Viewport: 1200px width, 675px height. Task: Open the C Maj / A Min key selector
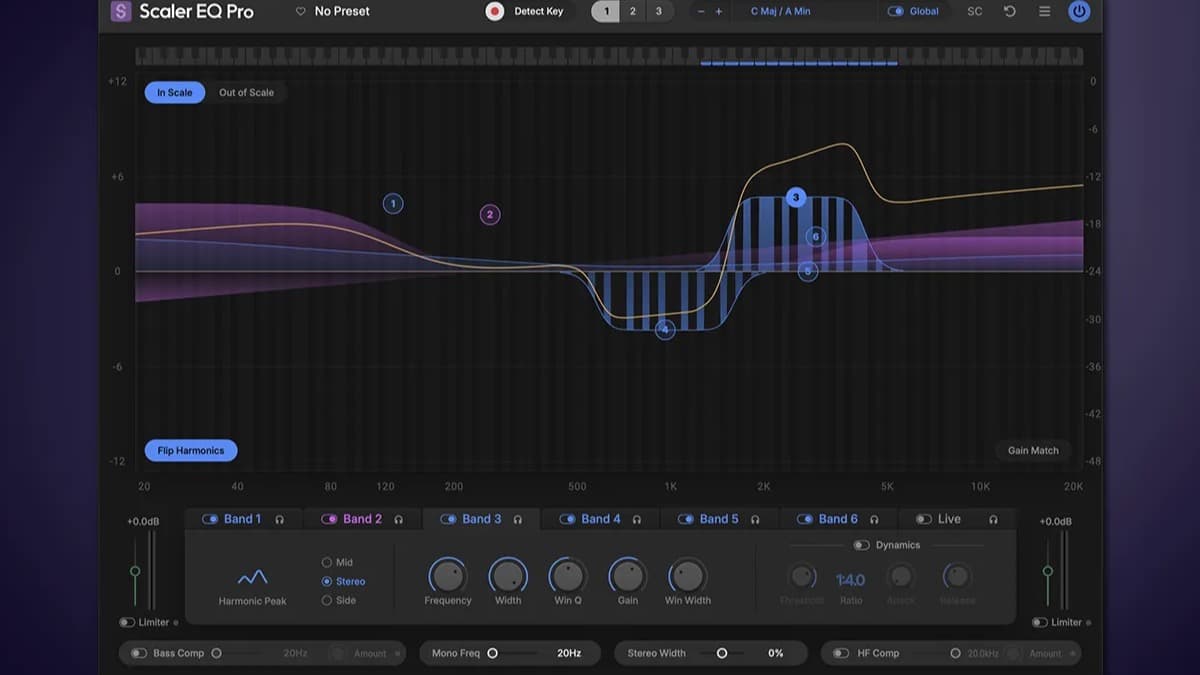[781, 12]
